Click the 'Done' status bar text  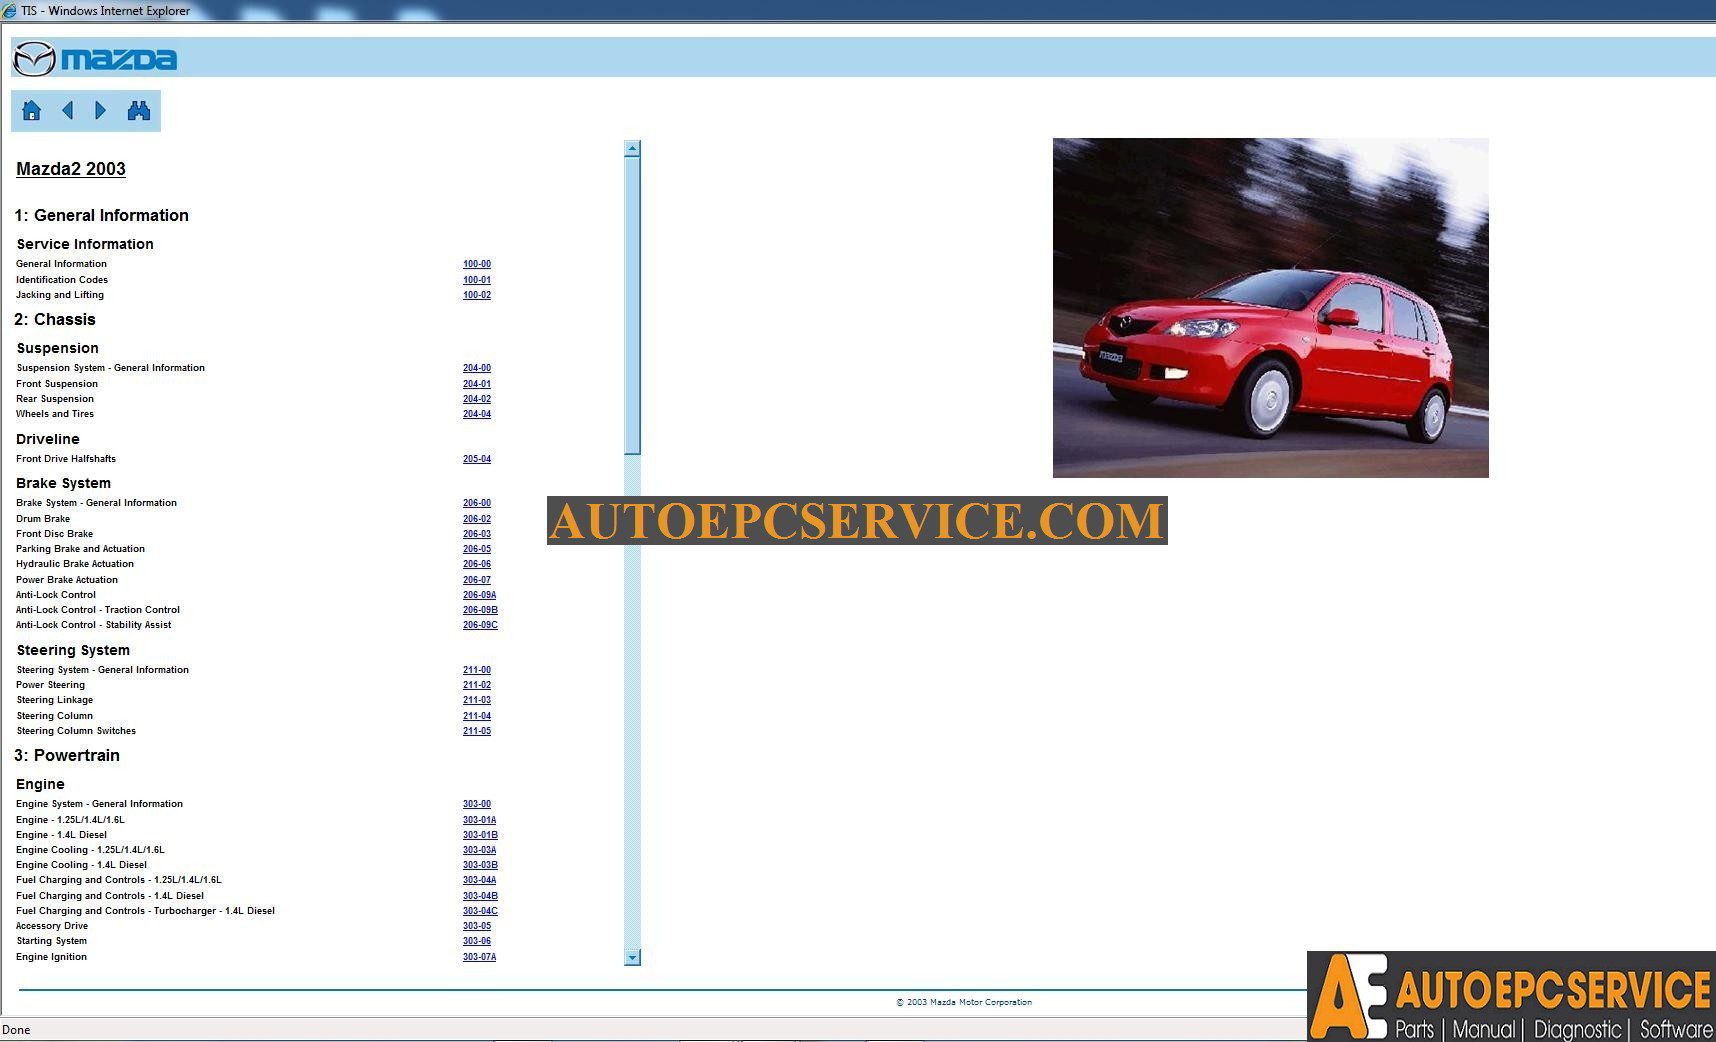click(16, 1030)
